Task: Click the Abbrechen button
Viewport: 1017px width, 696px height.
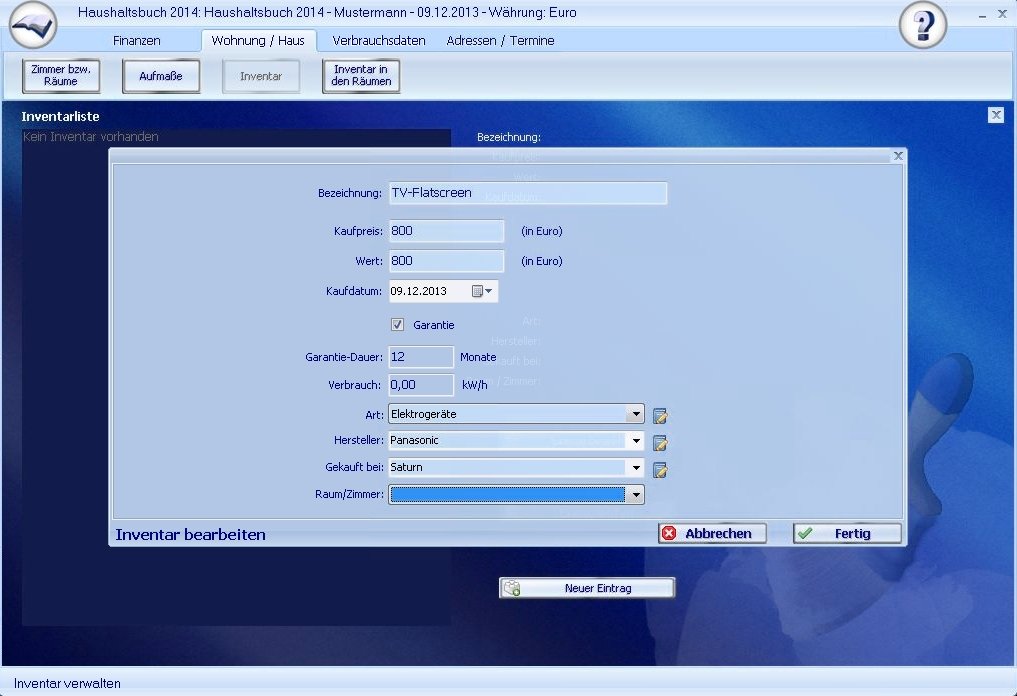Action: point(712,534)
